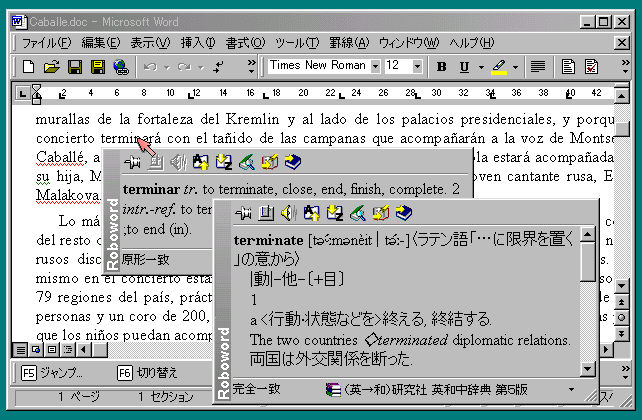Image resolution: width=642 pixels, height=420 pixels.
Task: Open the ヘルプ(H) menu
Action: tap(472, 43)
